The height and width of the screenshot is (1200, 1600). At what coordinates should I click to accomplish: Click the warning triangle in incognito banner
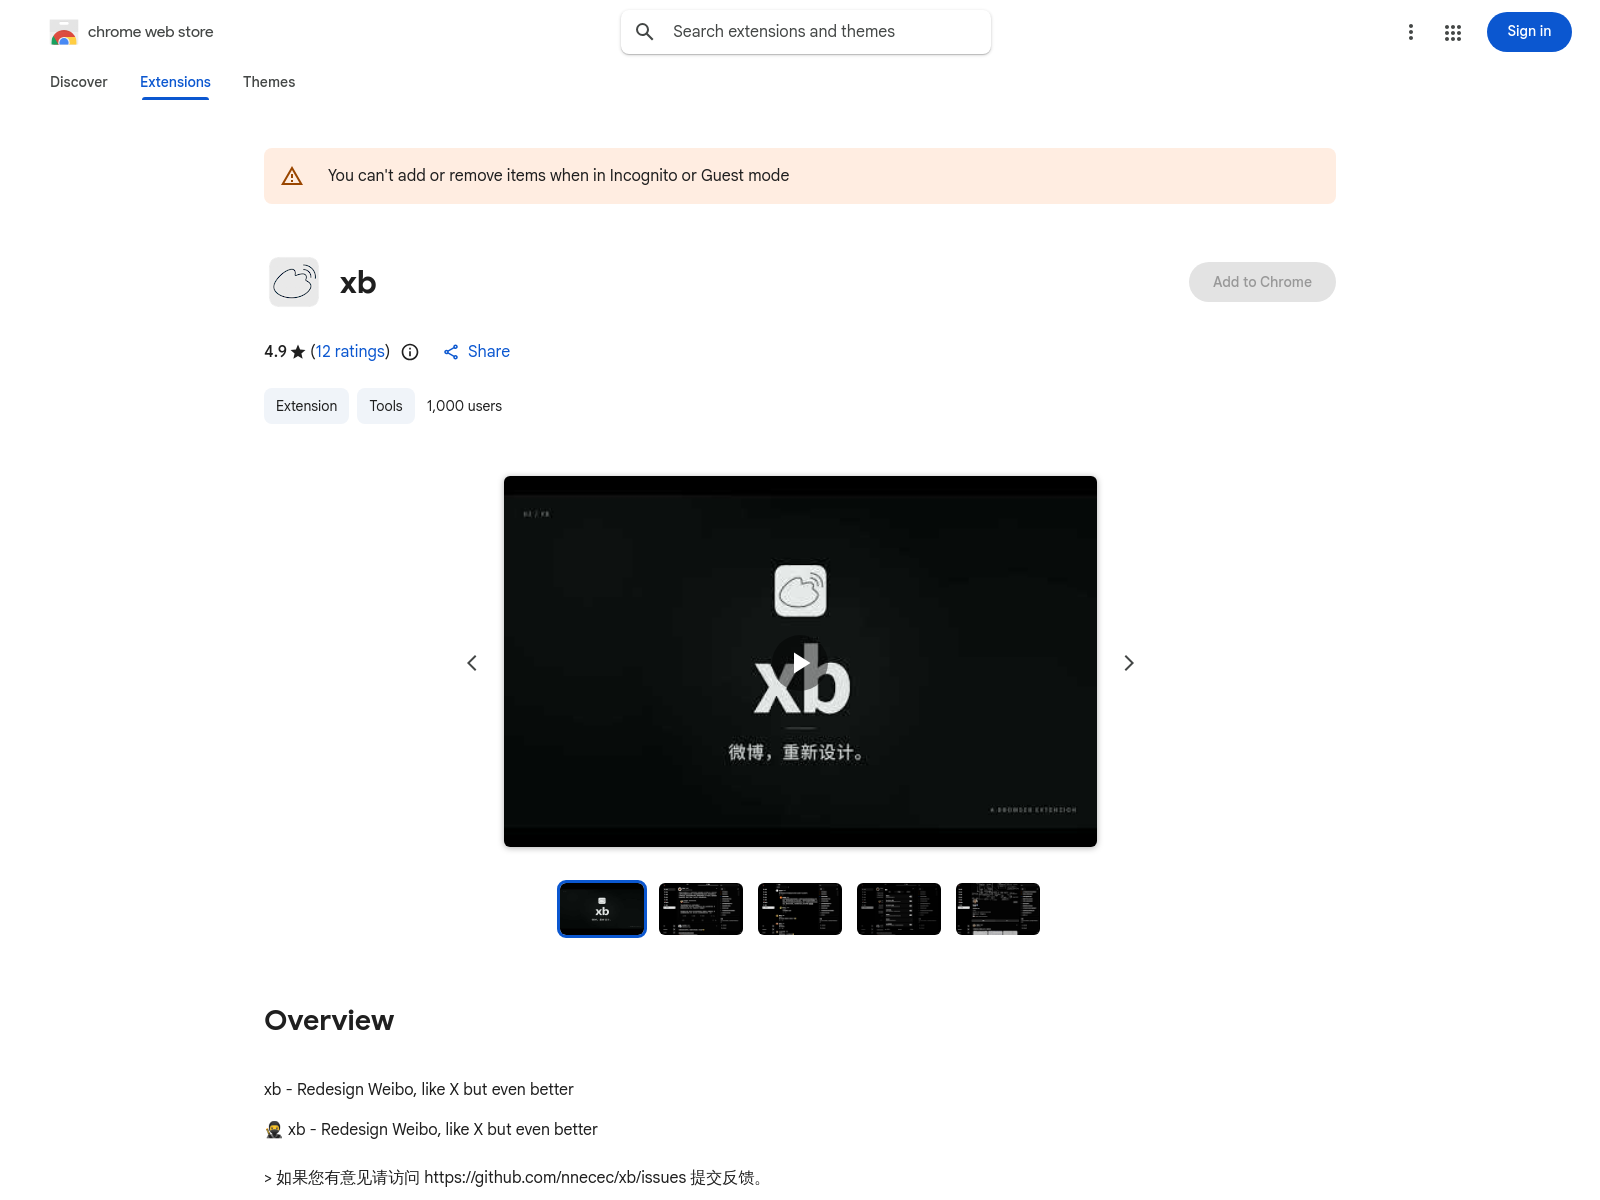pos(292,176)
